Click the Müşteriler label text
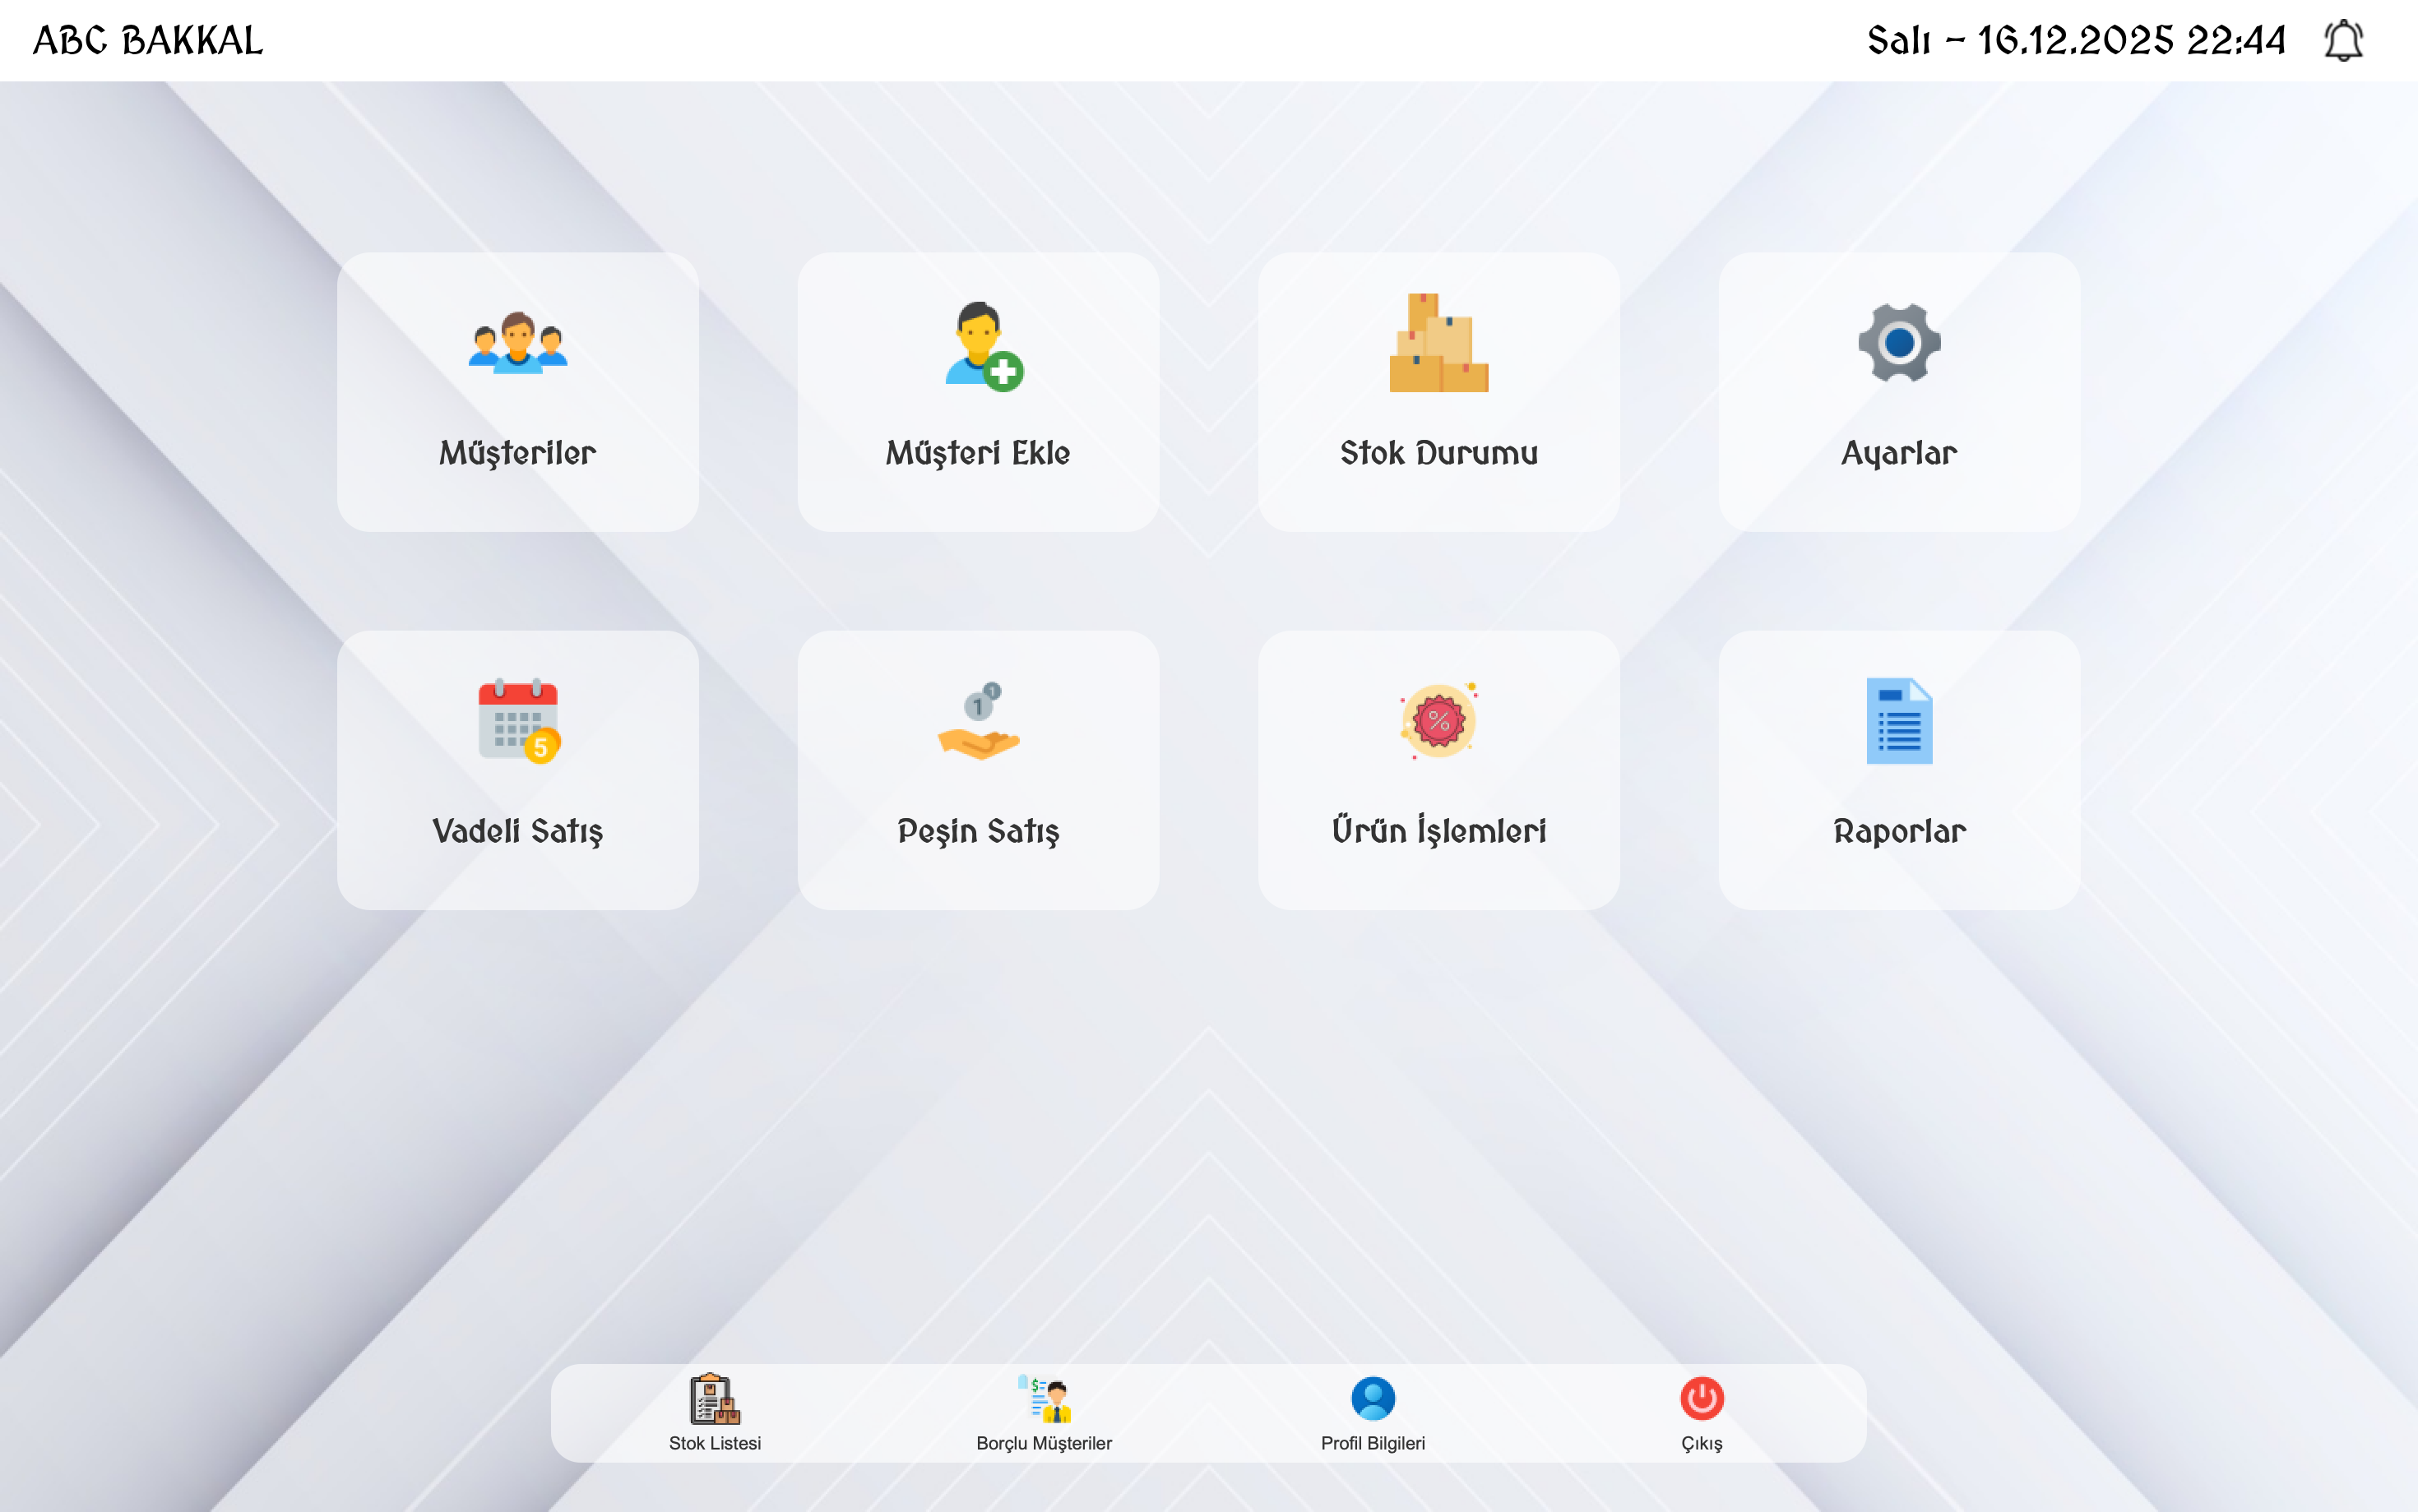The image size is (2418, 1512). [517, 453]
